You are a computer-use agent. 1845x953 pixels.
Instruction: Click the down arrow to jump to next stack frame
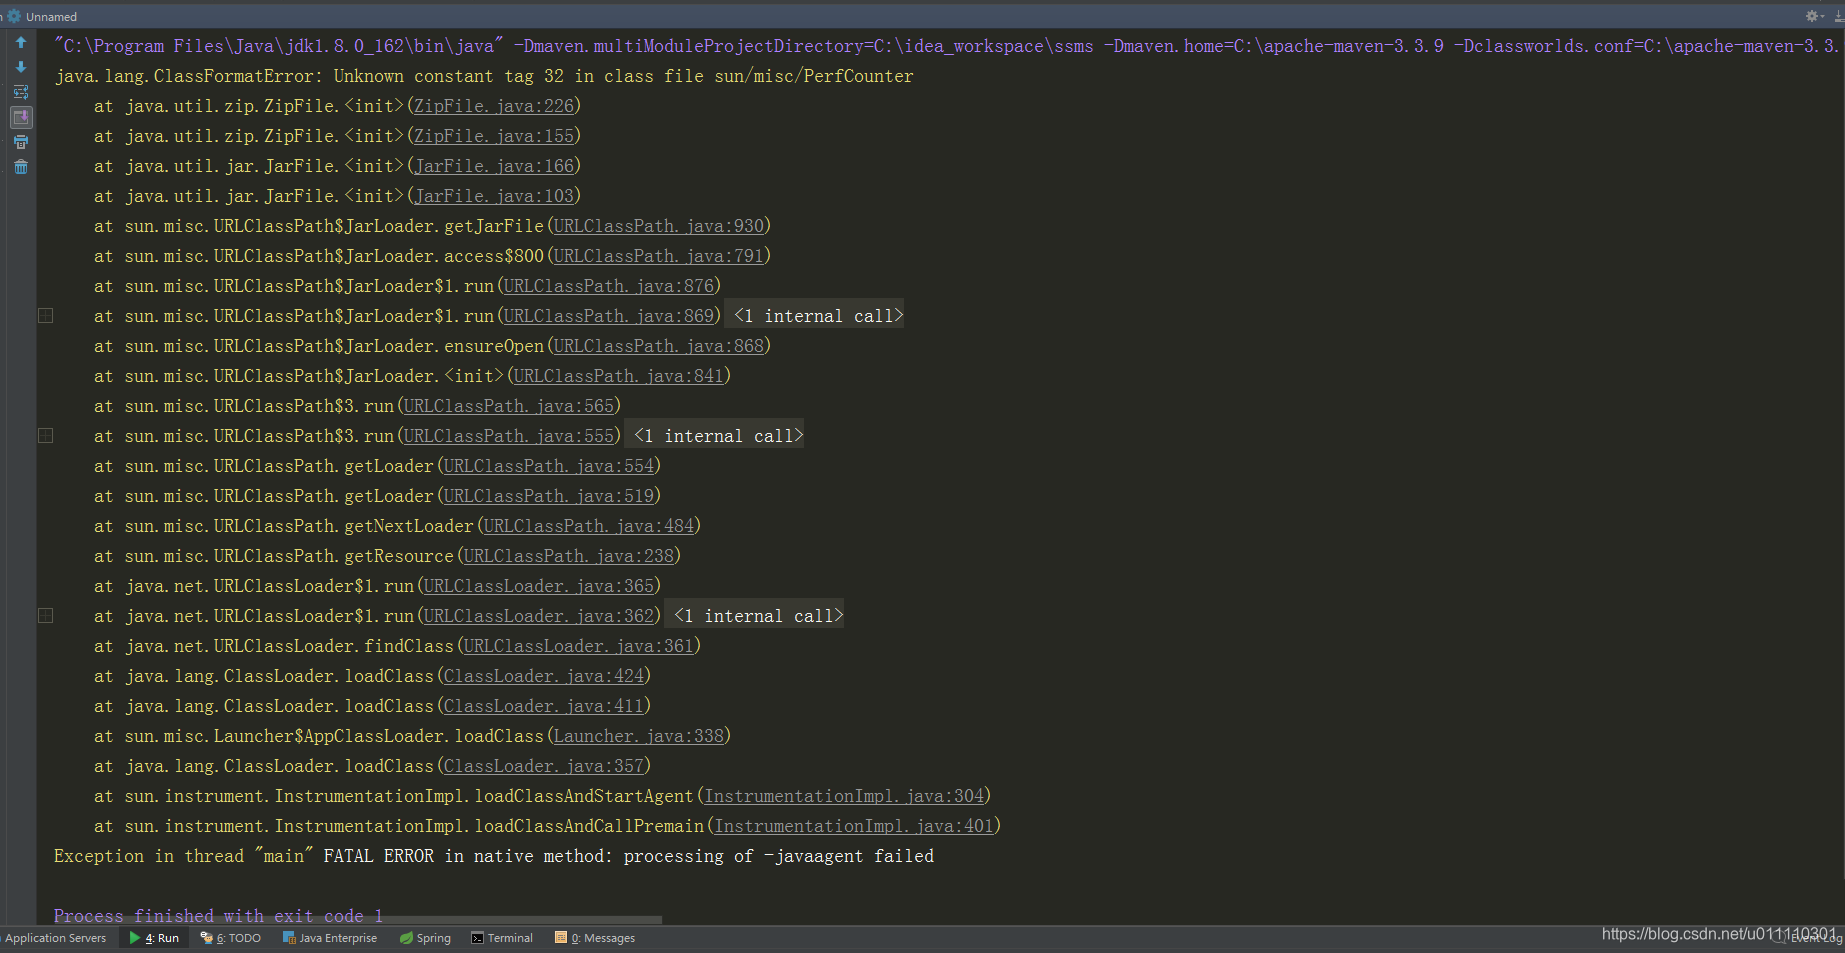pos(21,67)
